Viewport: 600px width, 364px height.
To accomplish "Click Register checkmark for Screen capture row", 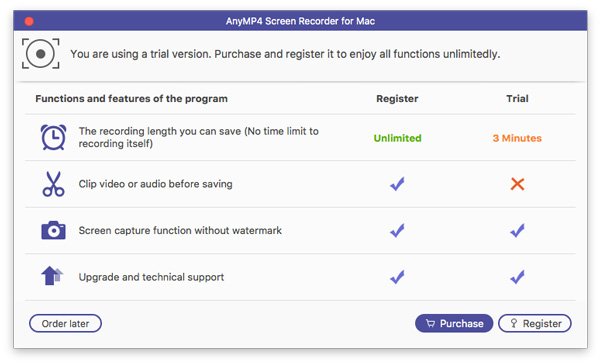I will [x=397, y=230].
